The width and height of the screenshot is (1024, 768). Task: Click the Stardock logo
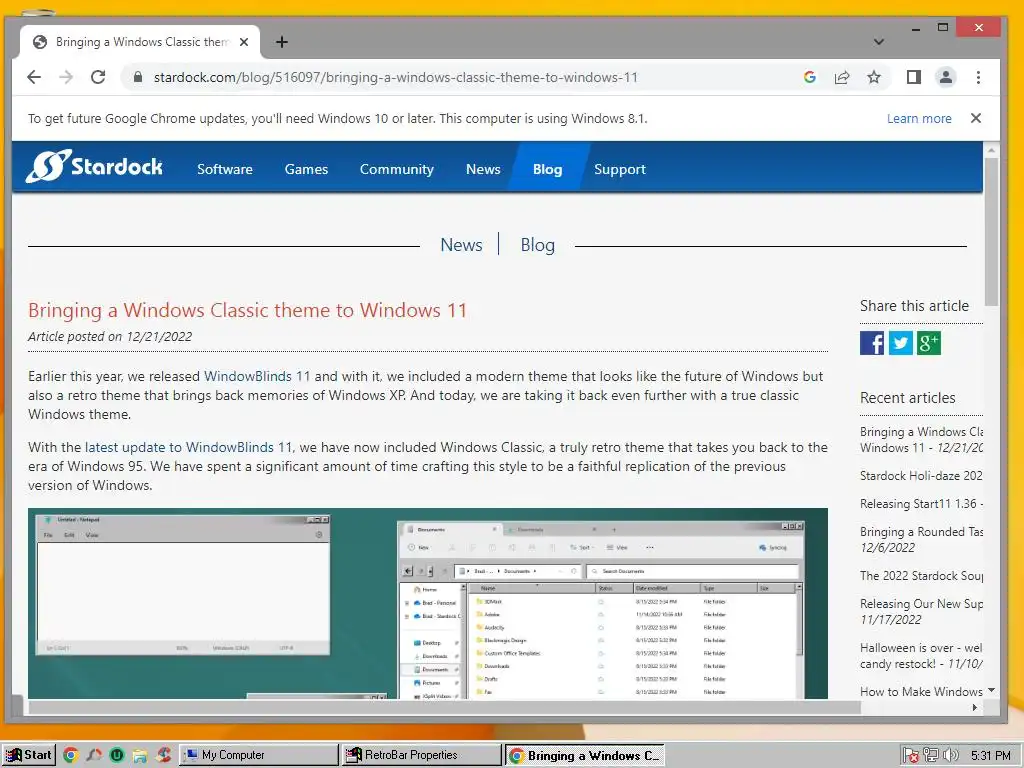tap(94, 167)
